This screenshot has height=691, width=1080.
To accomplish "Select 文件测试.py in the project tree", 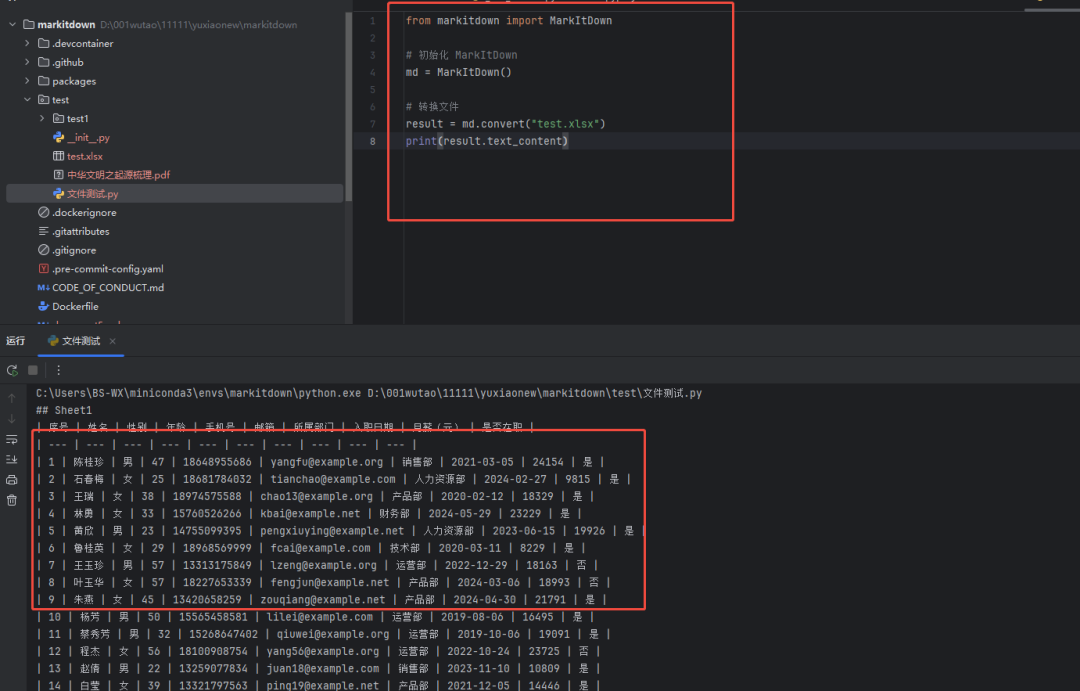I will (92, 194).
